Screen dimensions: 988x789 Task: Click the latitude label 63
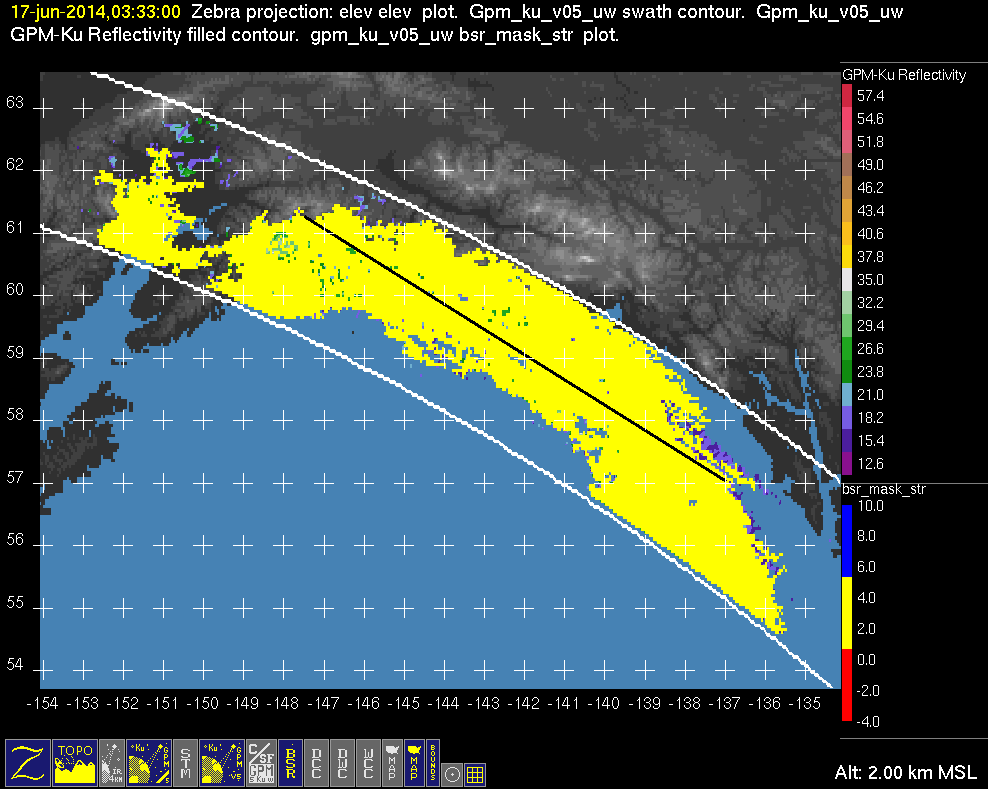(x=14, y=102)
